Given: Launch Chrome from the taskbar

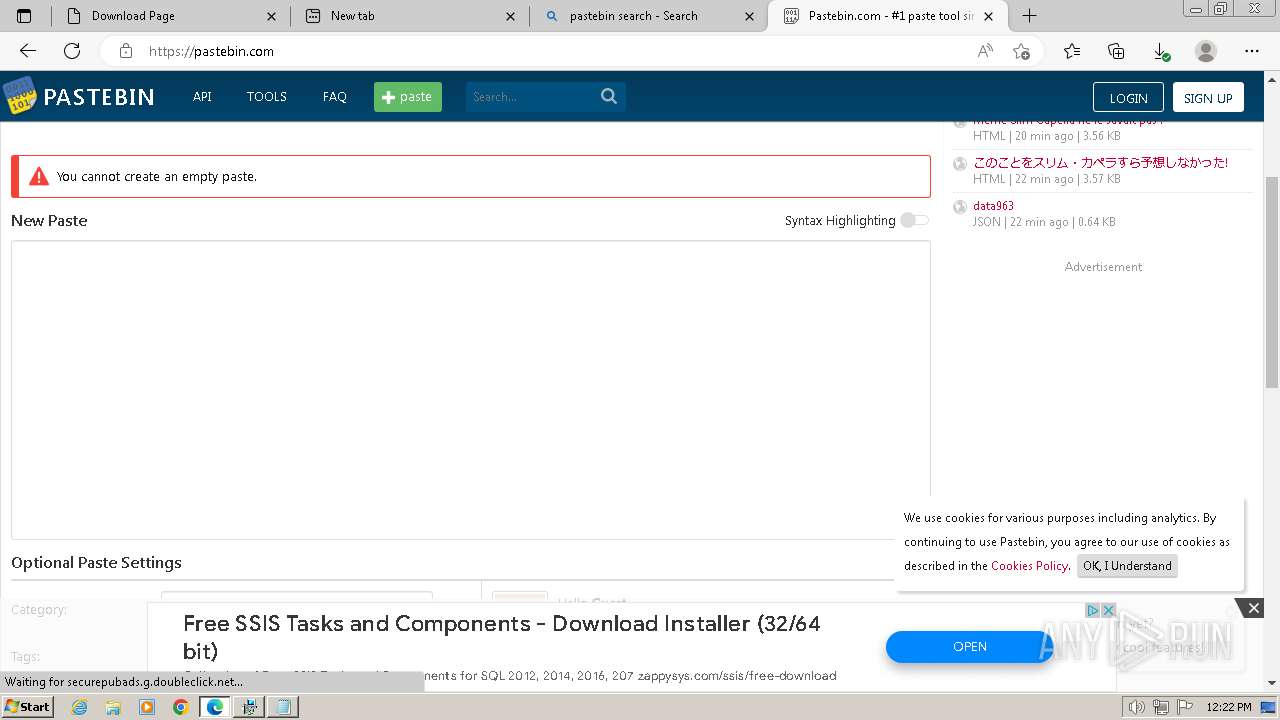Looking at the screenshot, I should click(181, 707).
